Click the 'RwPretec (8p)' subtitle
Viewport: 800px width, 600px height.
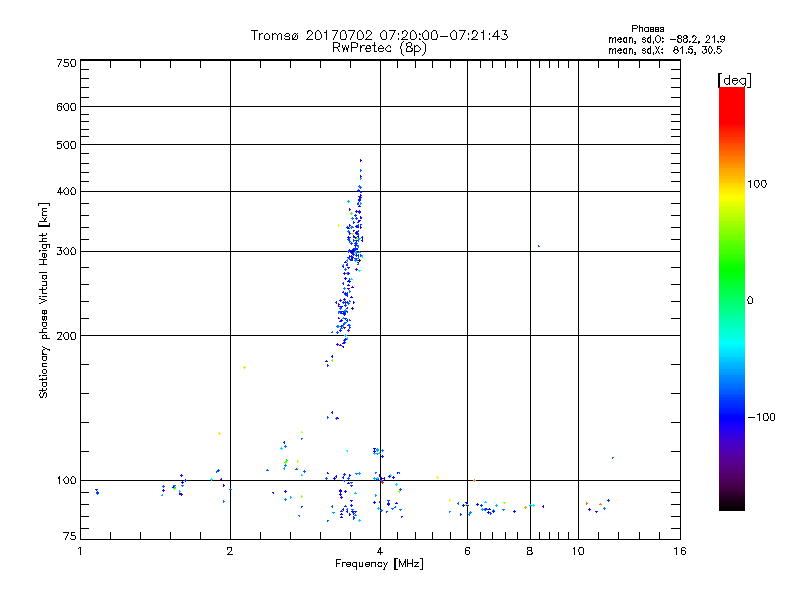click(379, 48)
